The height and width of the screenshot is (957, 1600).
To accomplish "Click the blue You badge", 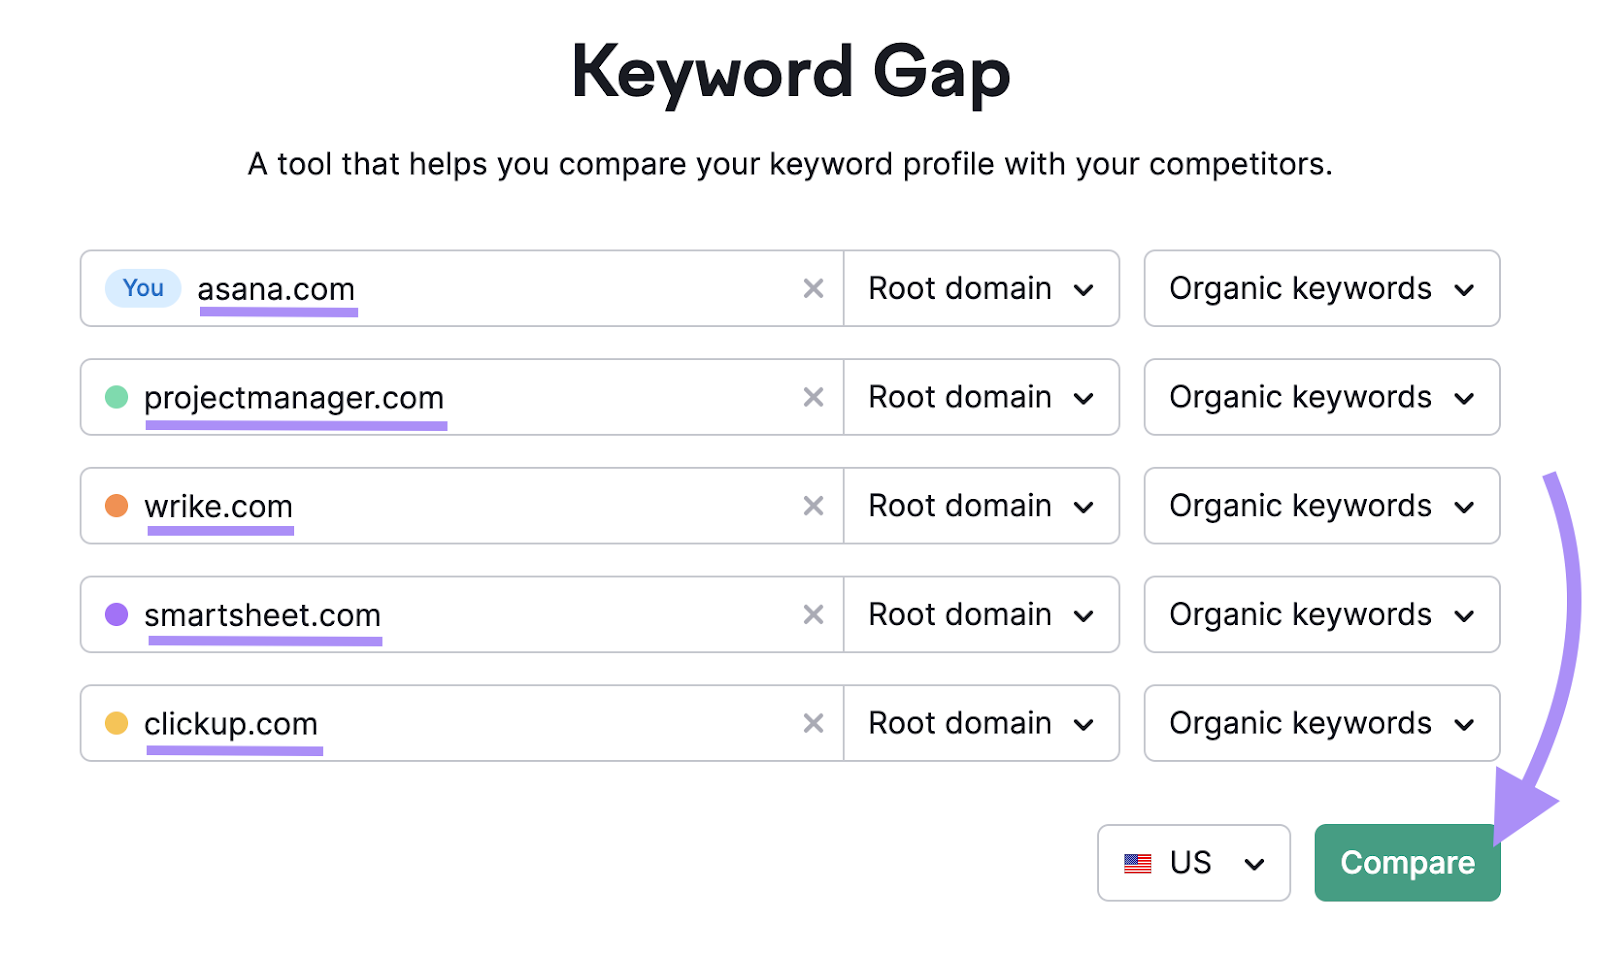I will click(142, 288).
